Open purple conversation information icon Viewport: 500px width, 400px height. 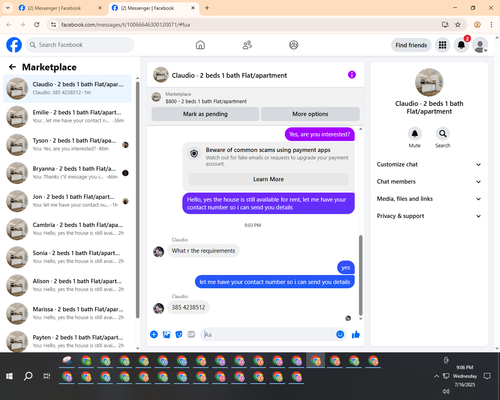pos(352,75)
